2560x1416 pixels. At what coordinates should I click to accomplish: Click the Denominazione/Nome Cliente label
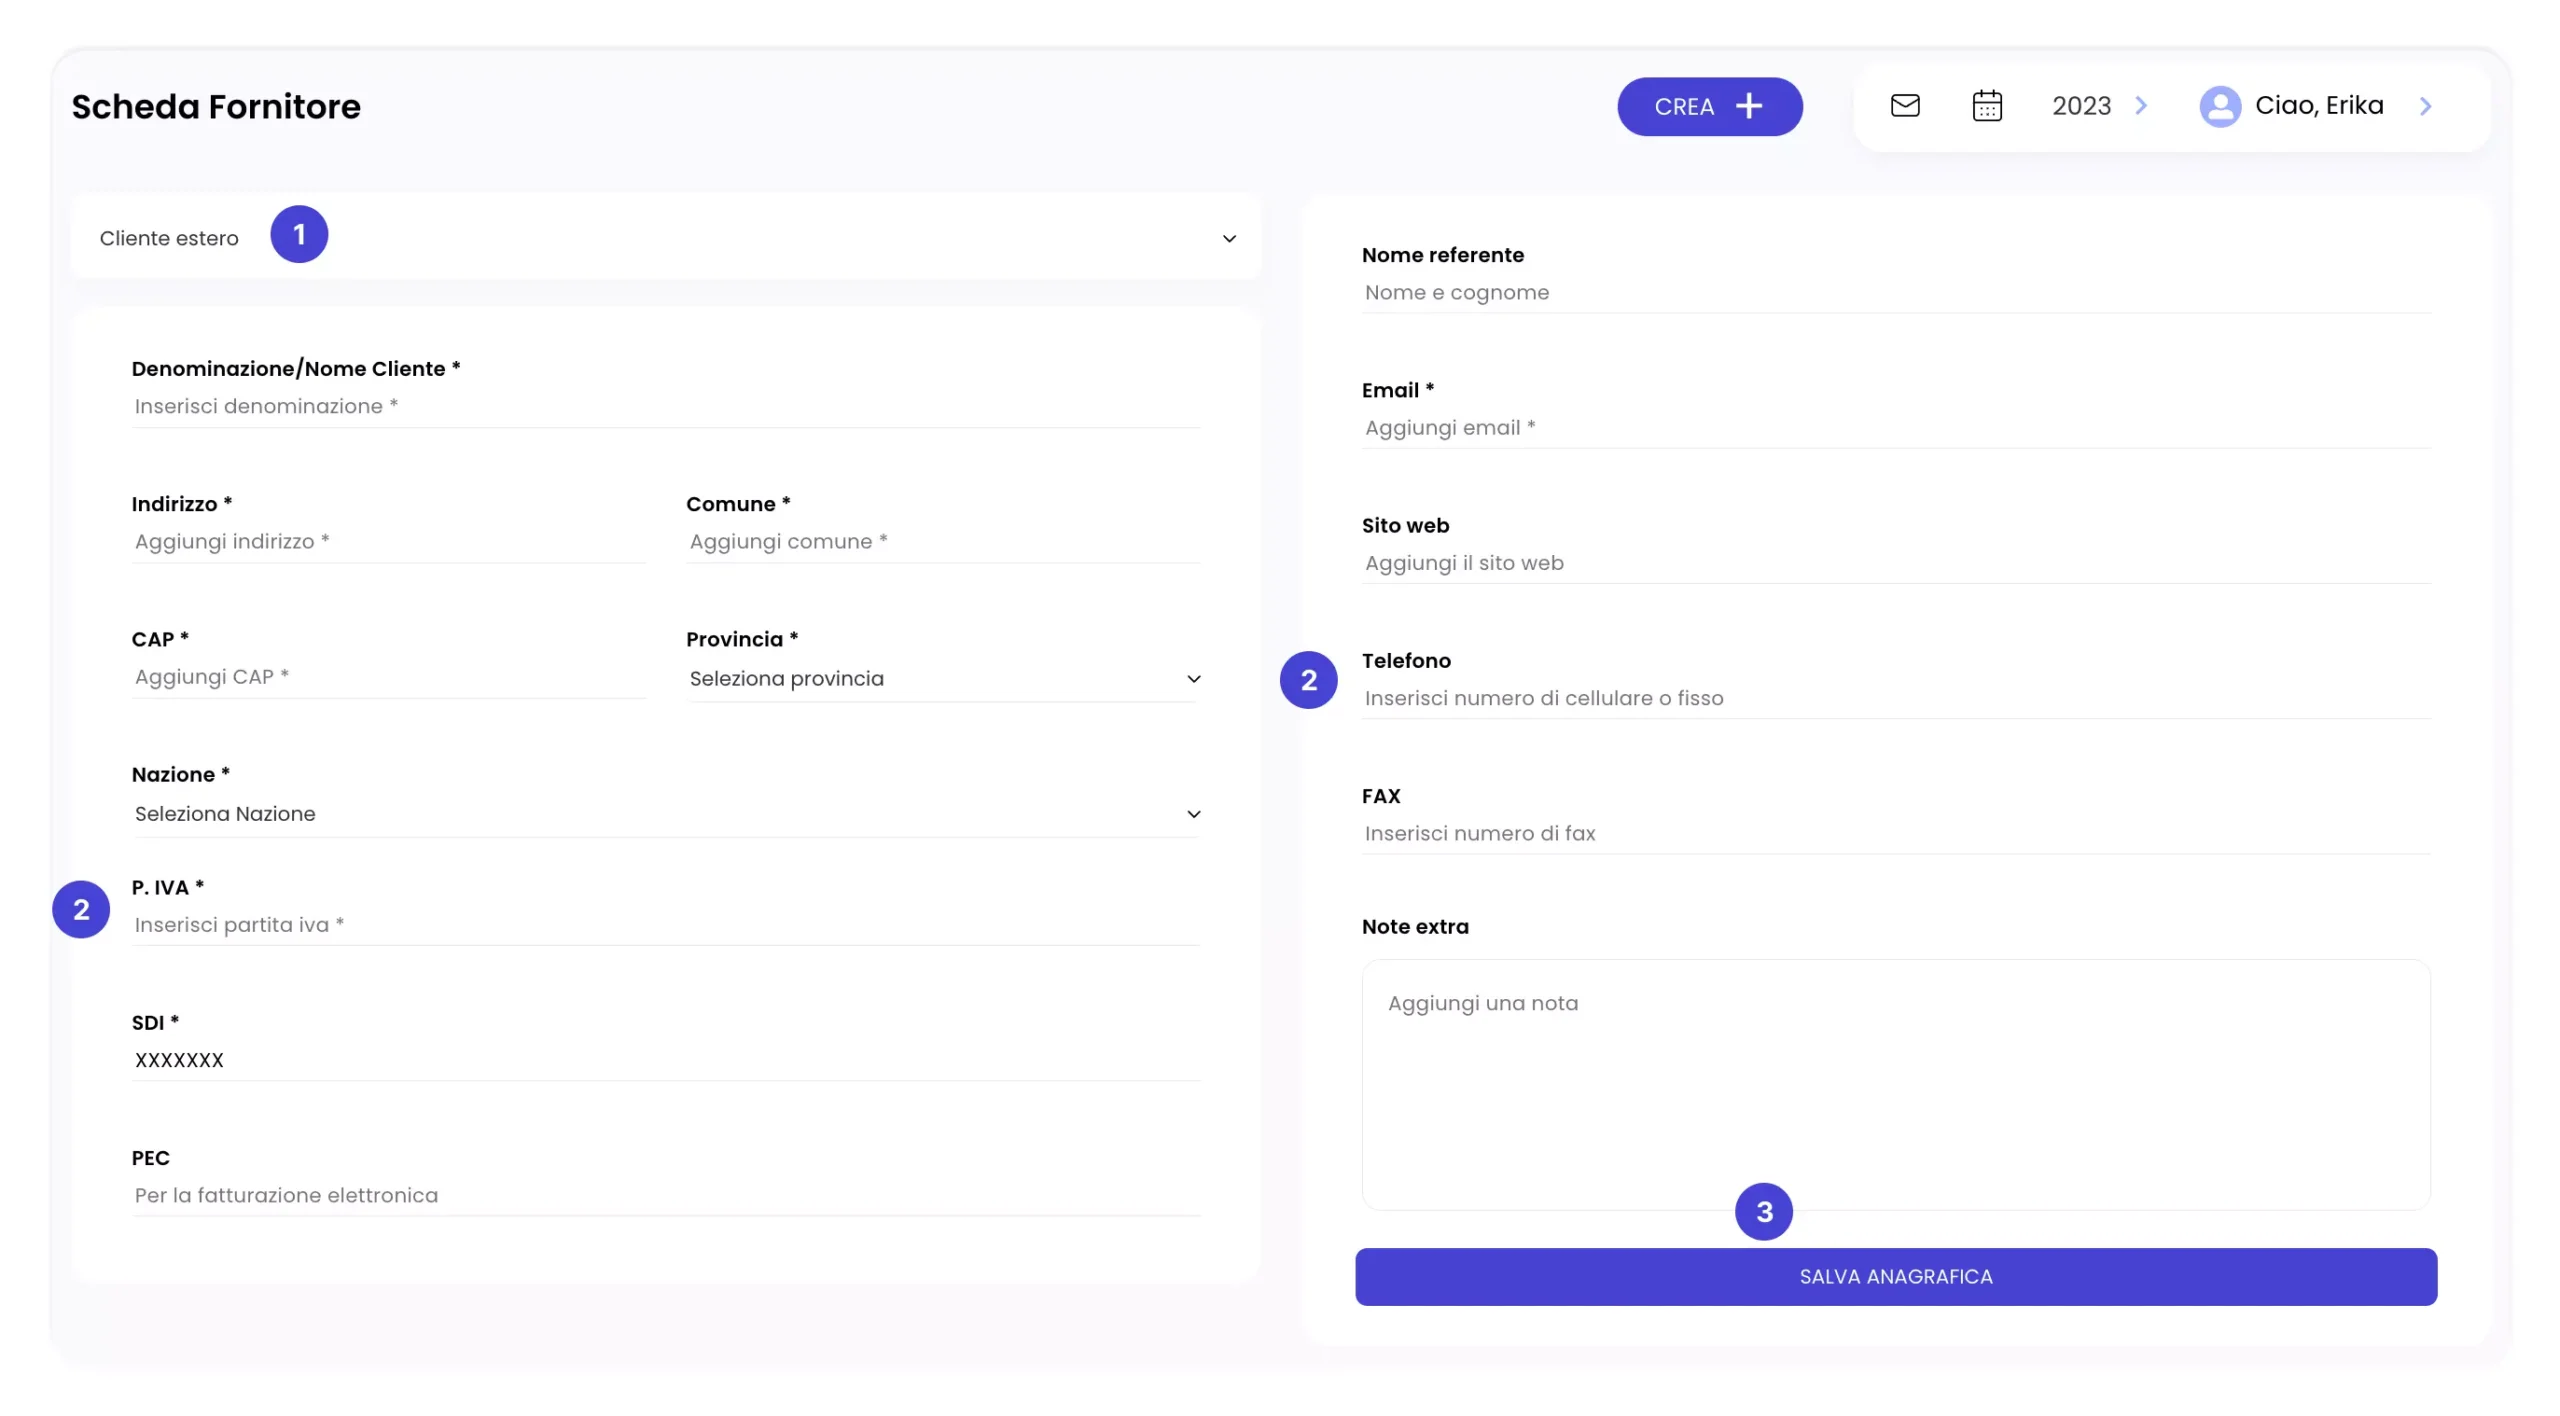[295, 368]
